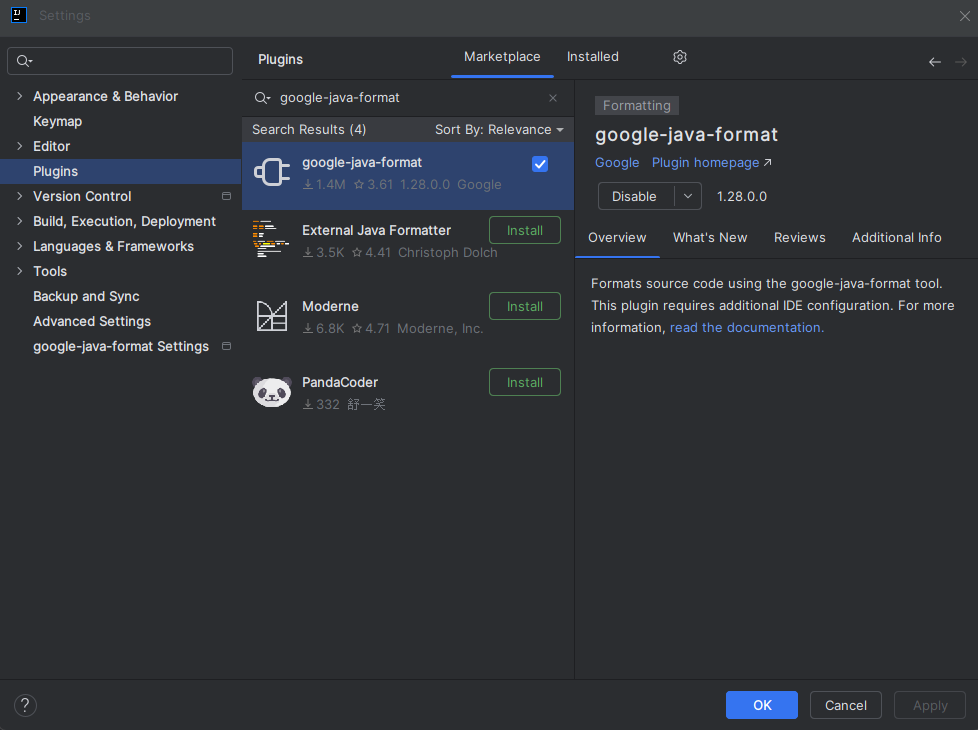Open the Google vendor link
The height and width of the screenshot is (730, 978).
(617, 163)
